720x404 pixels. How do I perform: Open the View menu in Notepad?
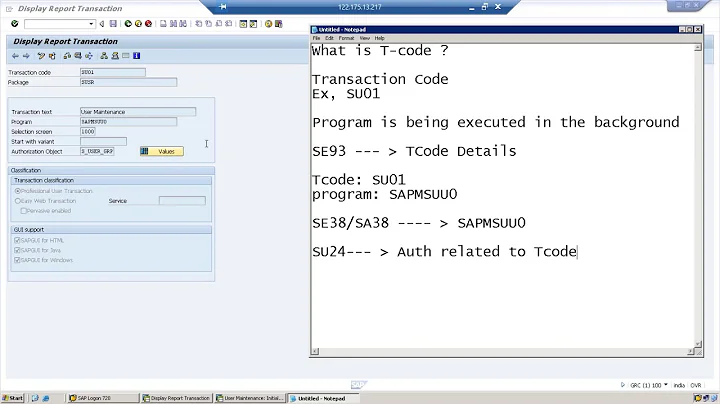click(x=365, y=38)
